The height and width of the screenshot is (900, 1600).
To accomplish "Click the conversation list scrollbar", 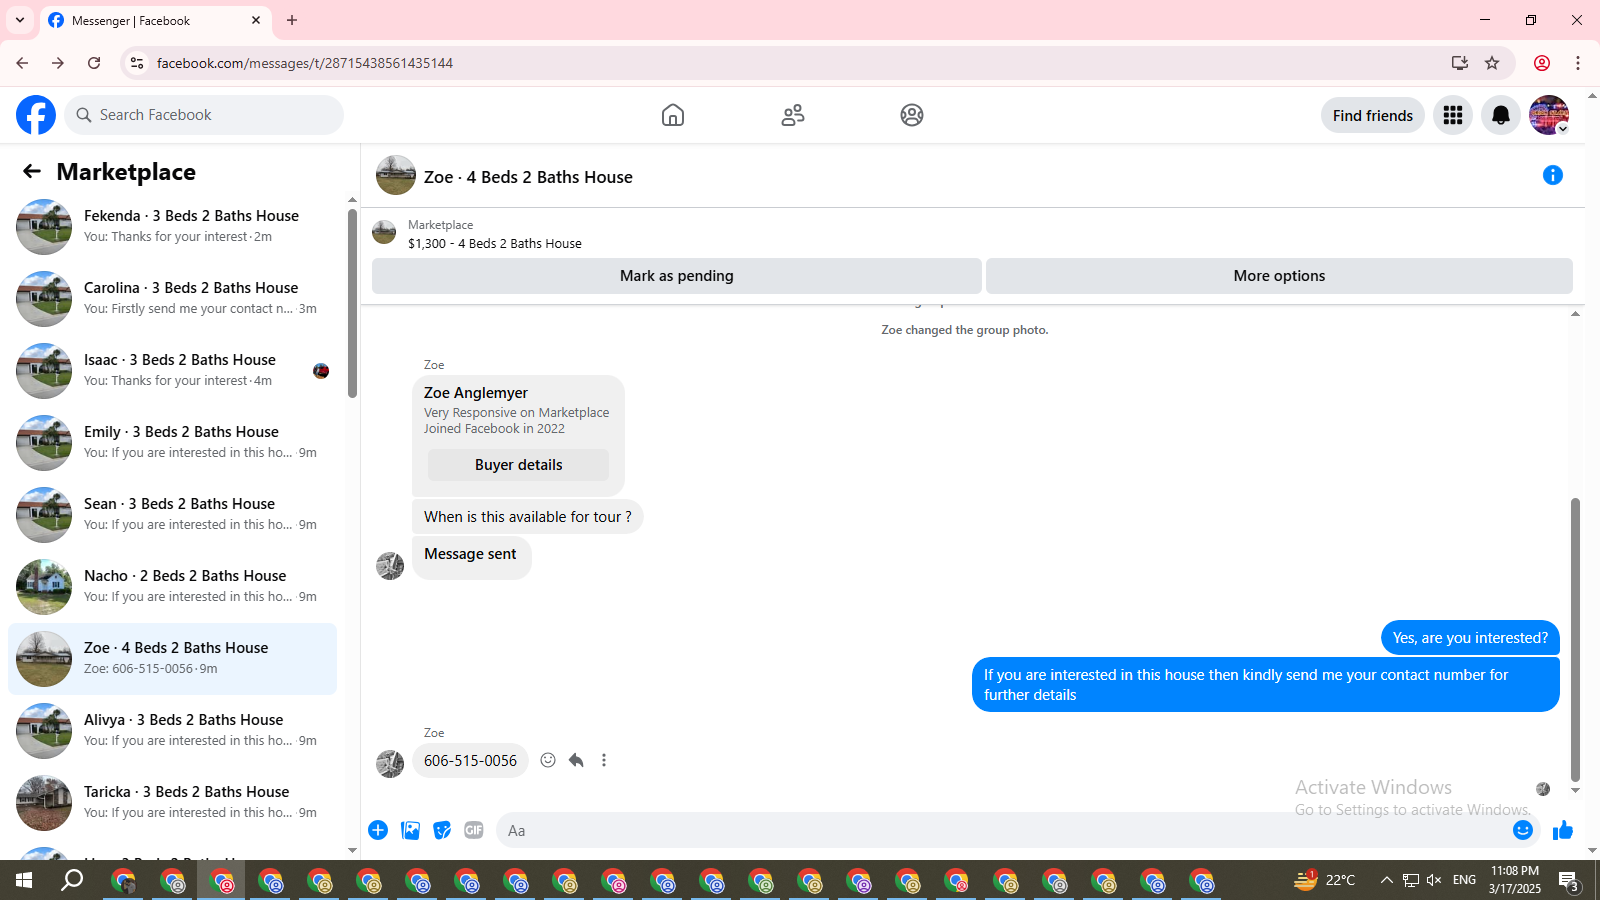I will pos(352,303).
